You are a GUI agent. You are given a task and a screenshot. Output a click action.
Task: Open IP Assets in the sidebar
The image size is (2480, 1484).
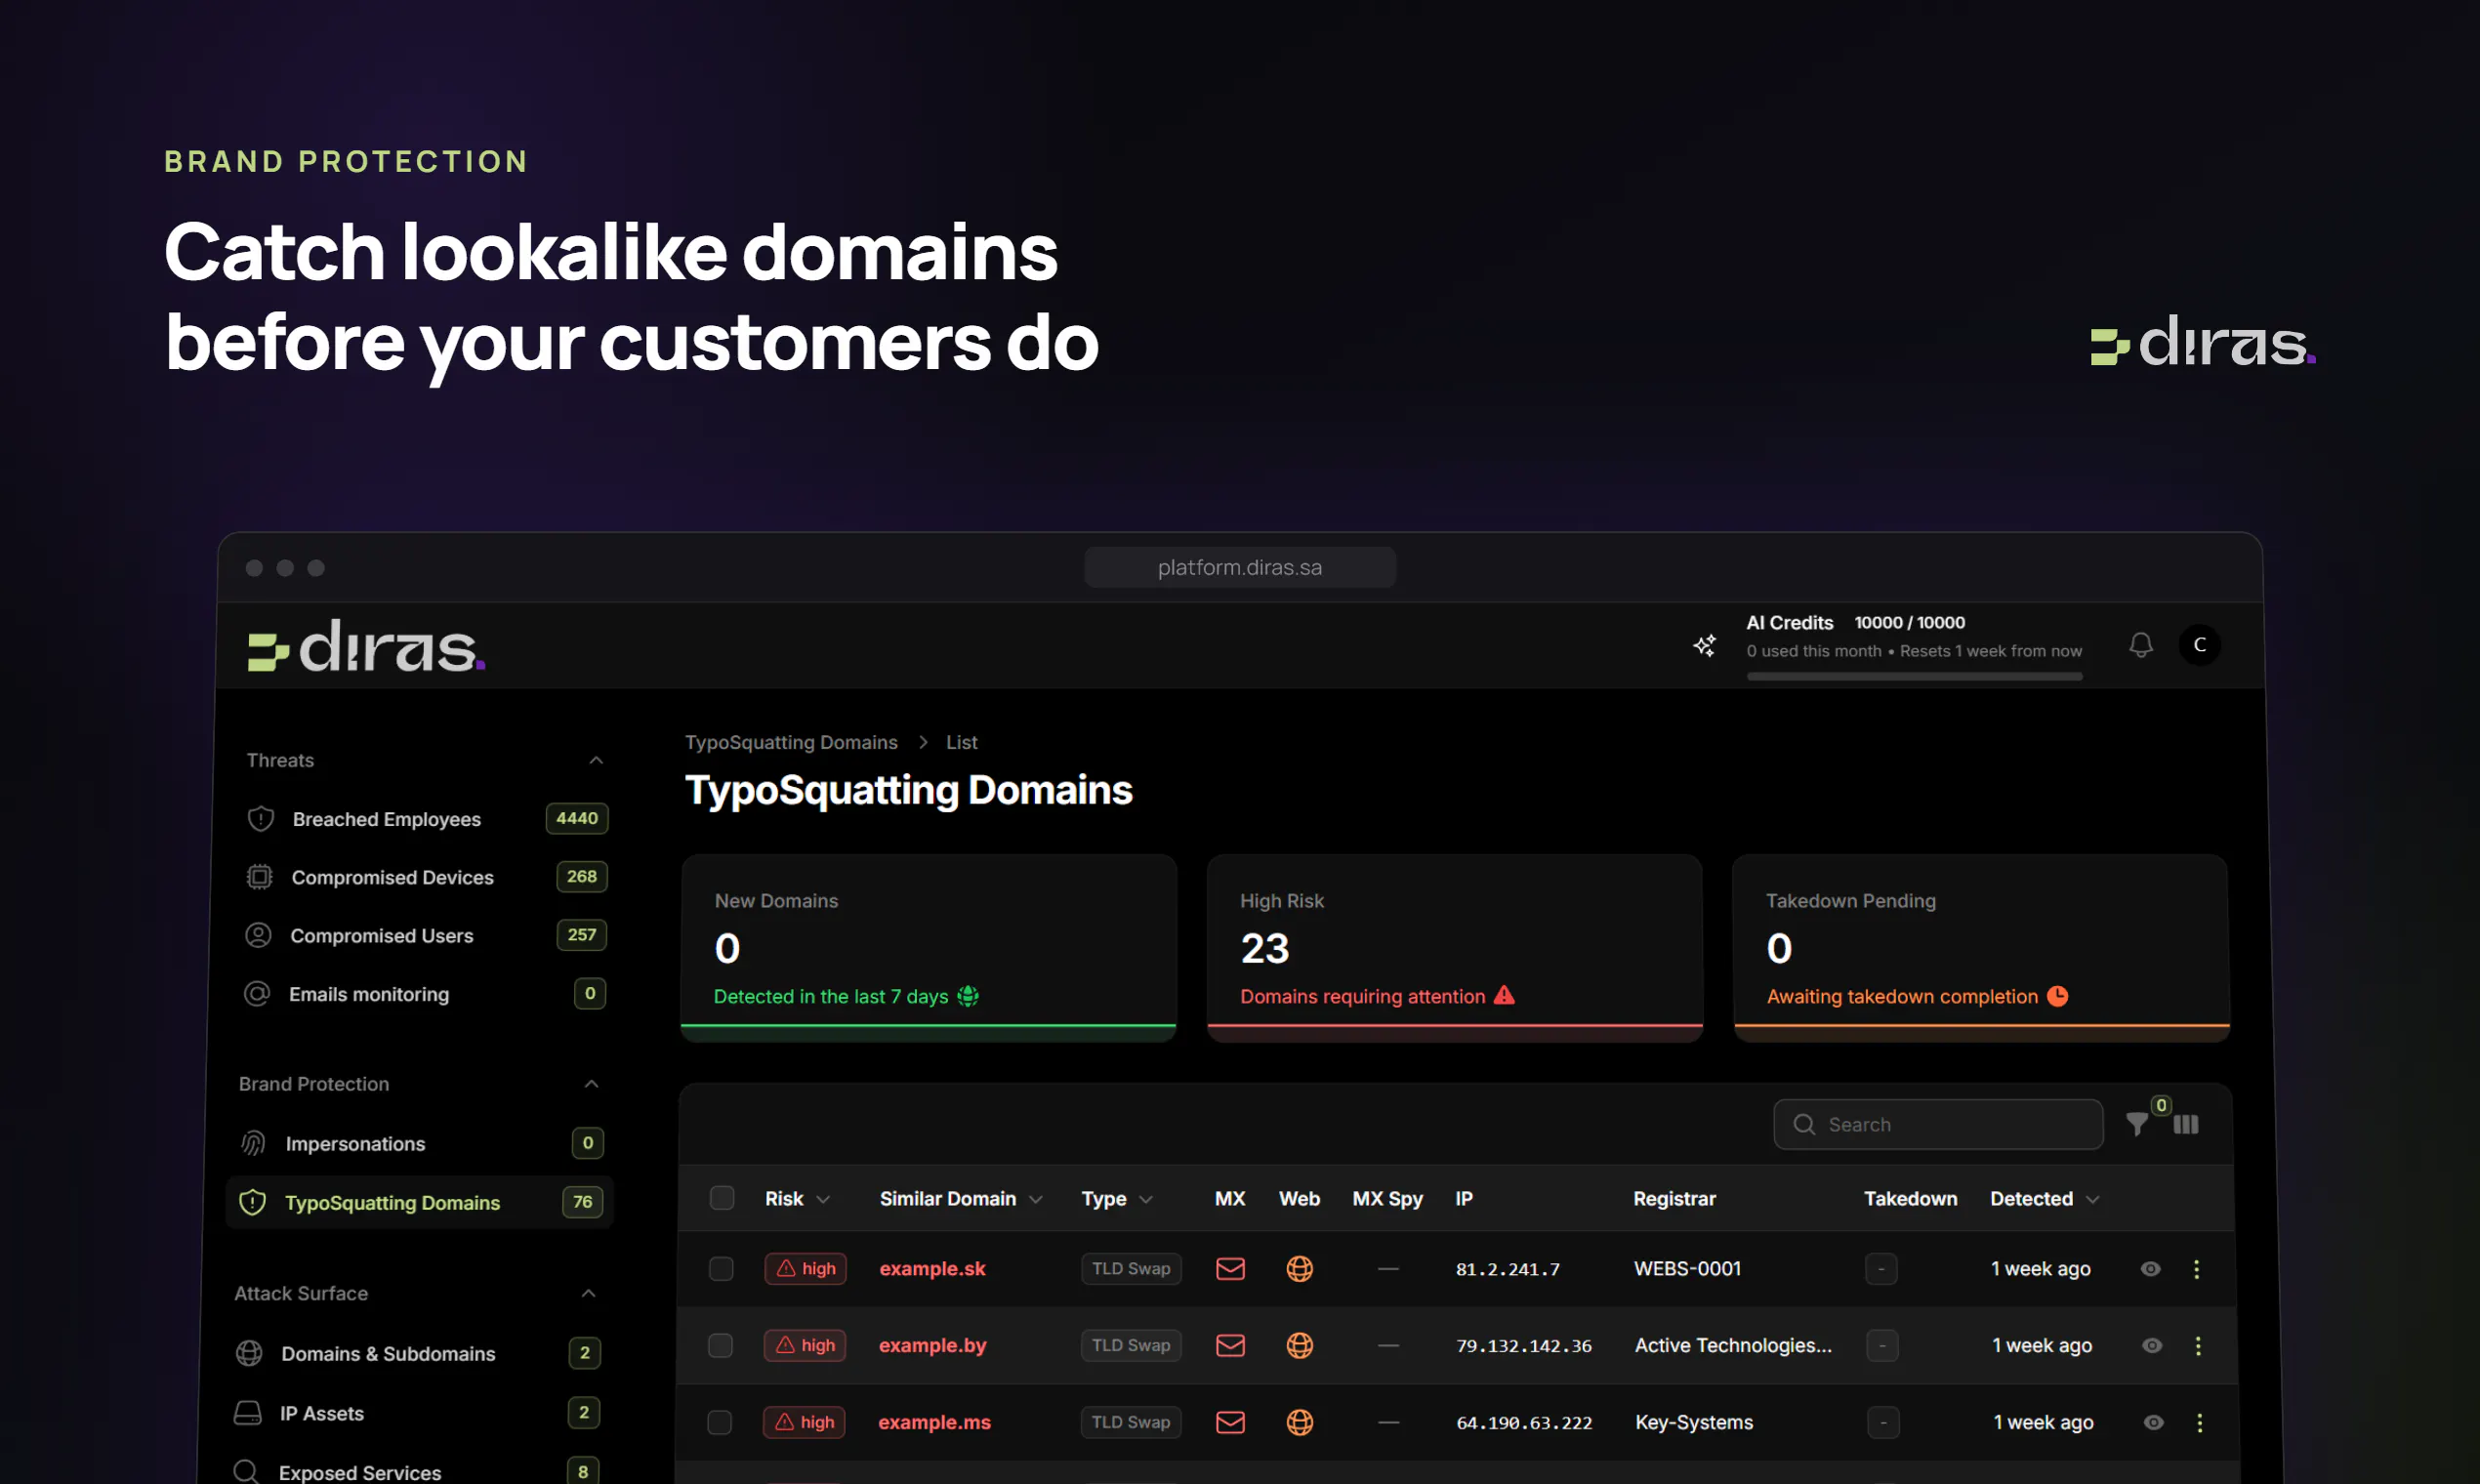coord(415,1413)
